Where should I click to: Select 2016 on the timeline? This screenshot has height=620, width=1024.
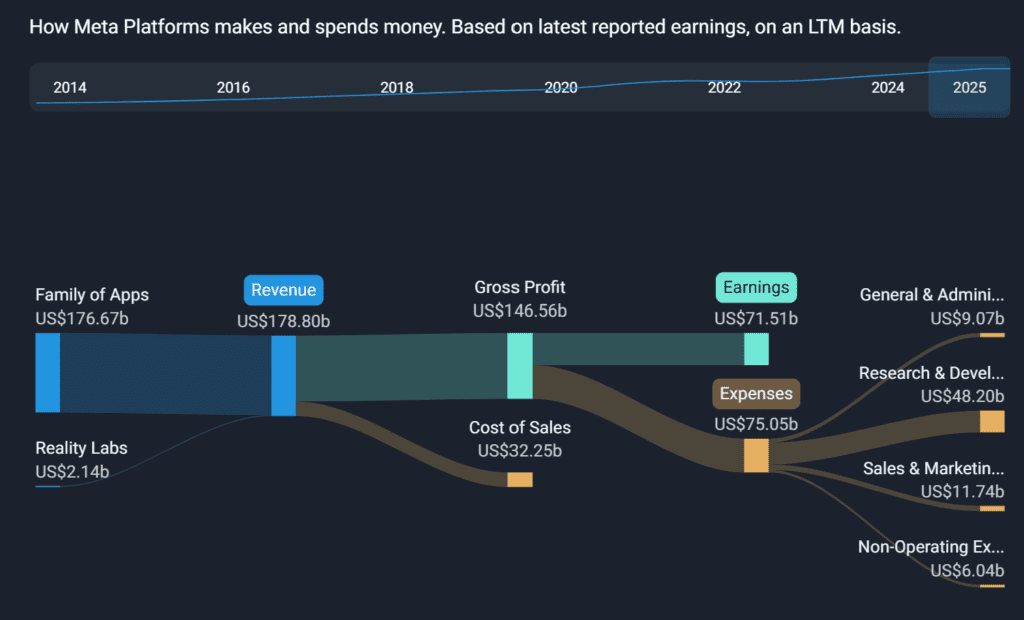233,88
